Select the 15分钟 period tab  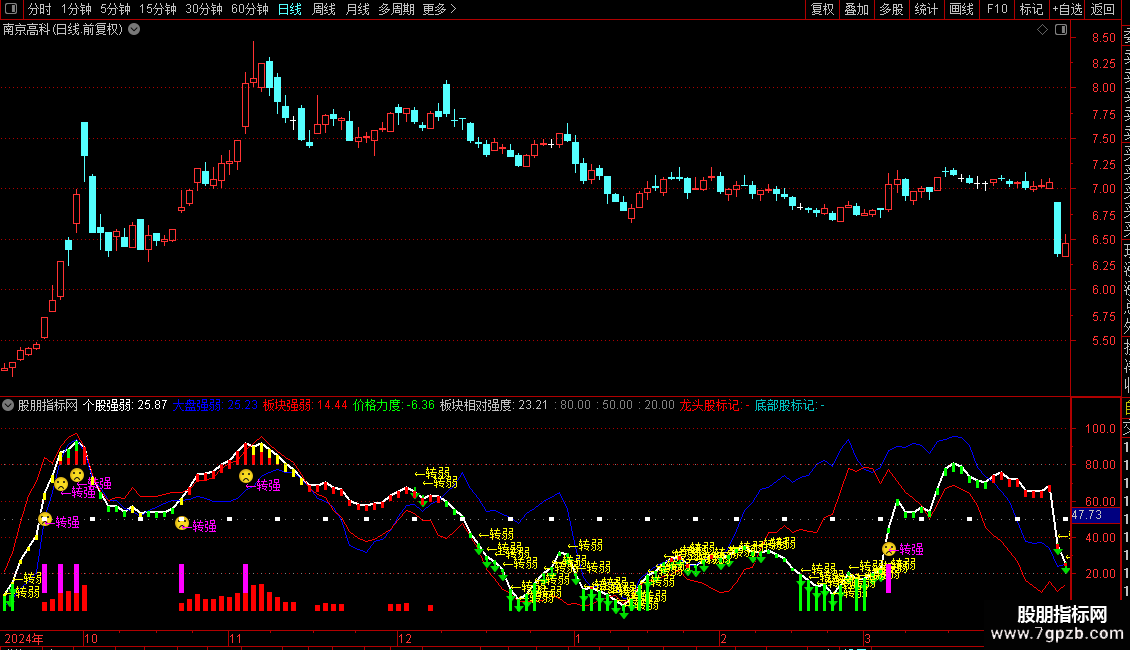pos(158,9)
